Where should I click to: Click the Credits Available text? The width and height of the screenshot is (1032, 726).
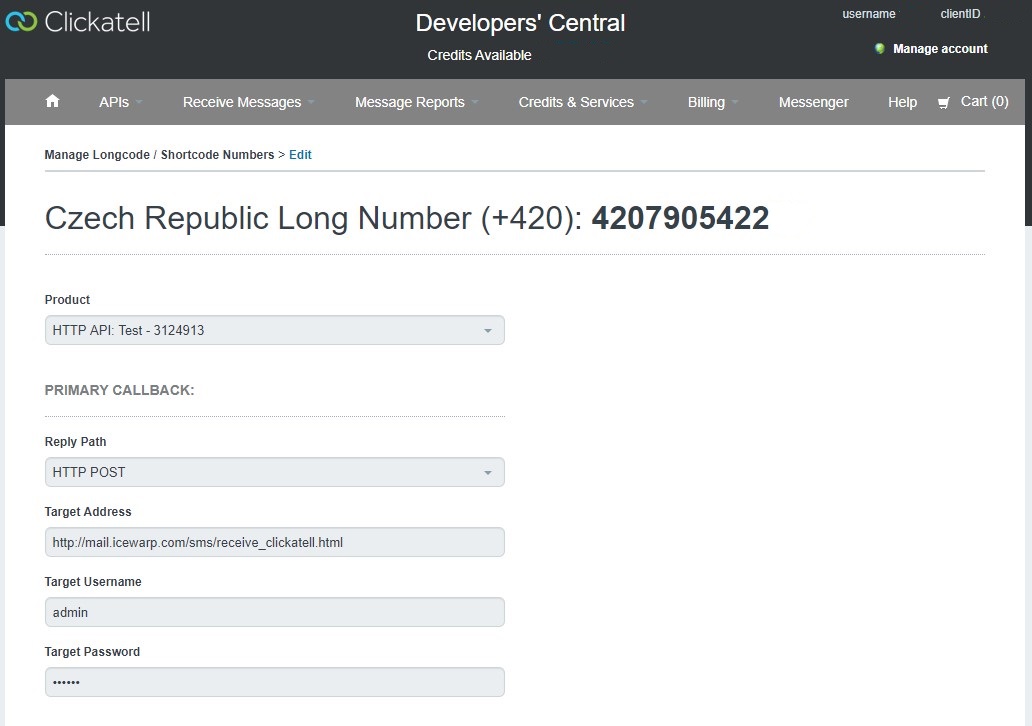(x=479, y=55)
